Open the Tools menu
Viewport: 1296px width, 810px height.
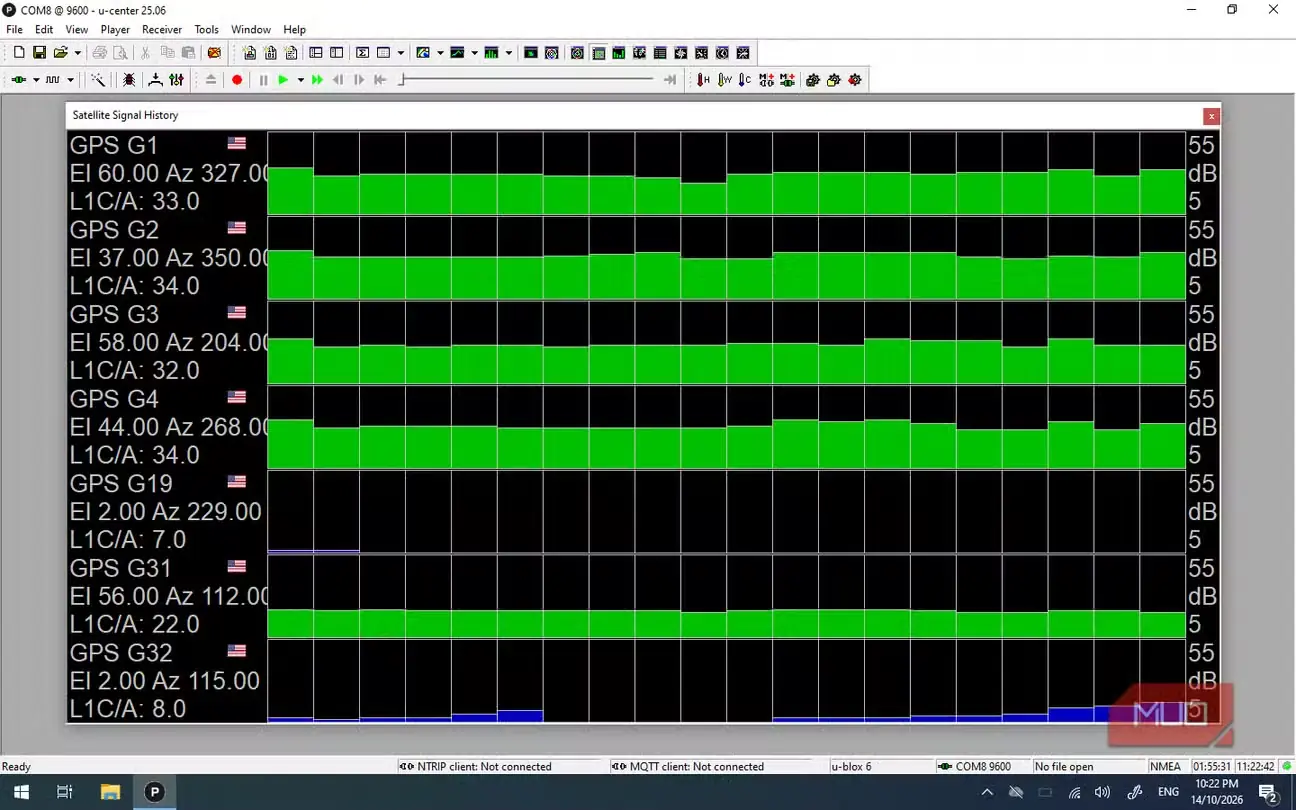(x=206, y=30)
